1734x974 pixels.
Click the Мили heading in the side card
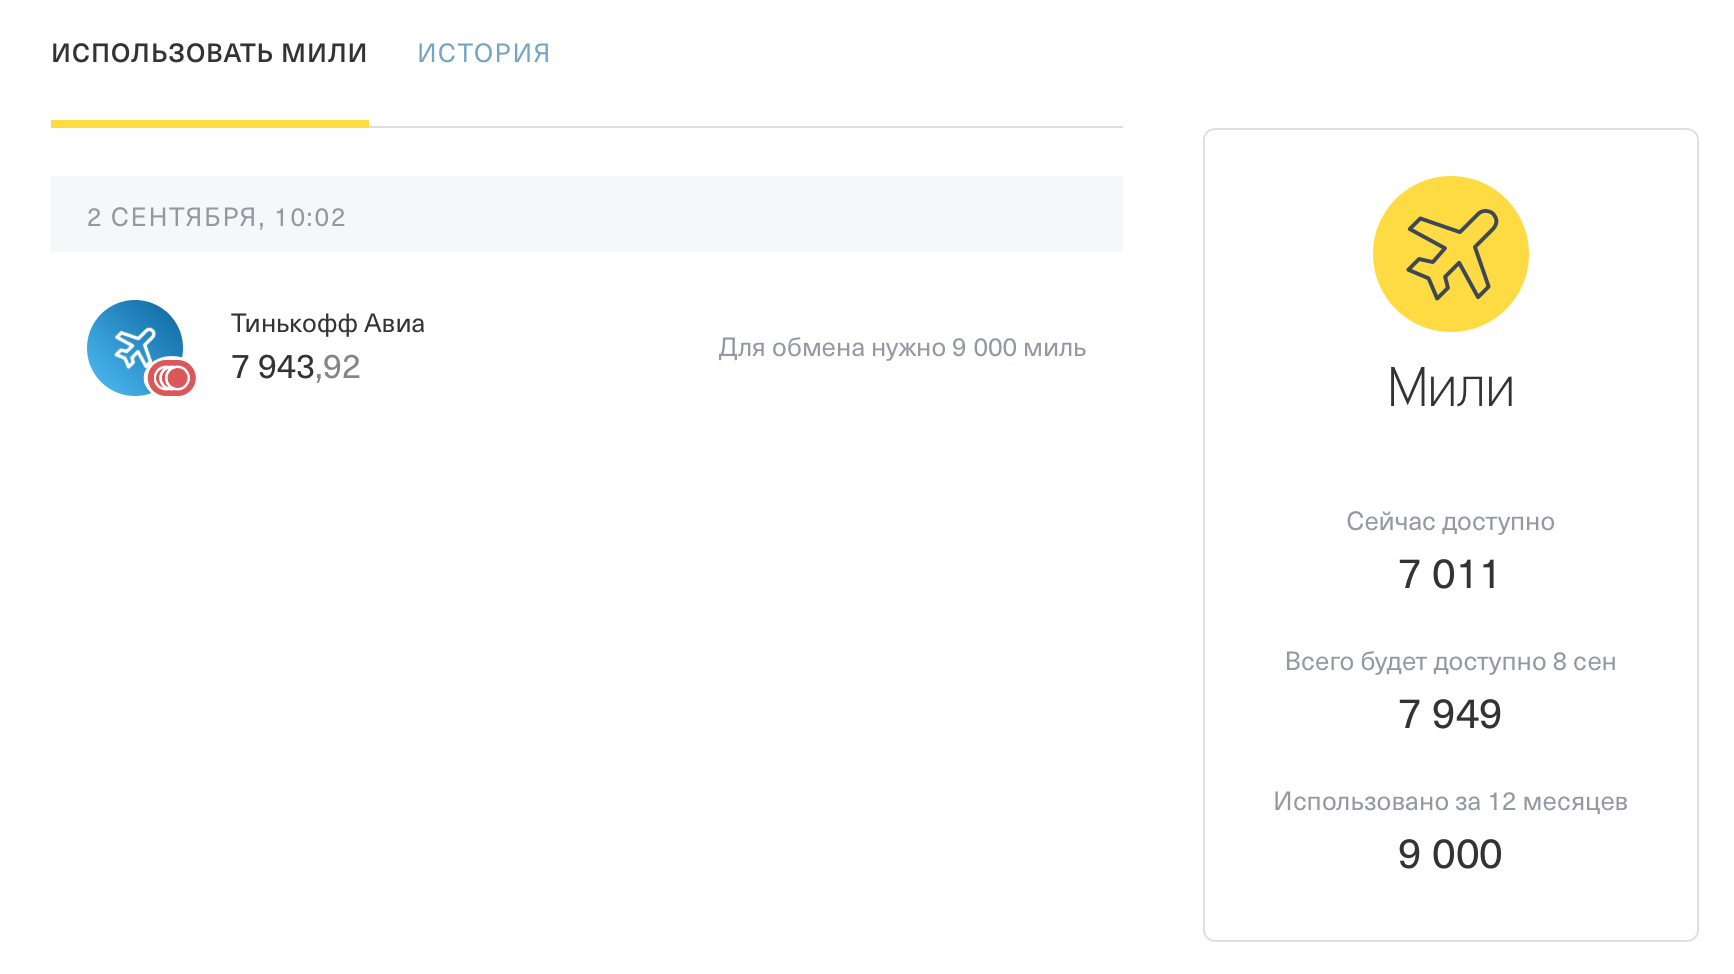tap(1451, 388)
